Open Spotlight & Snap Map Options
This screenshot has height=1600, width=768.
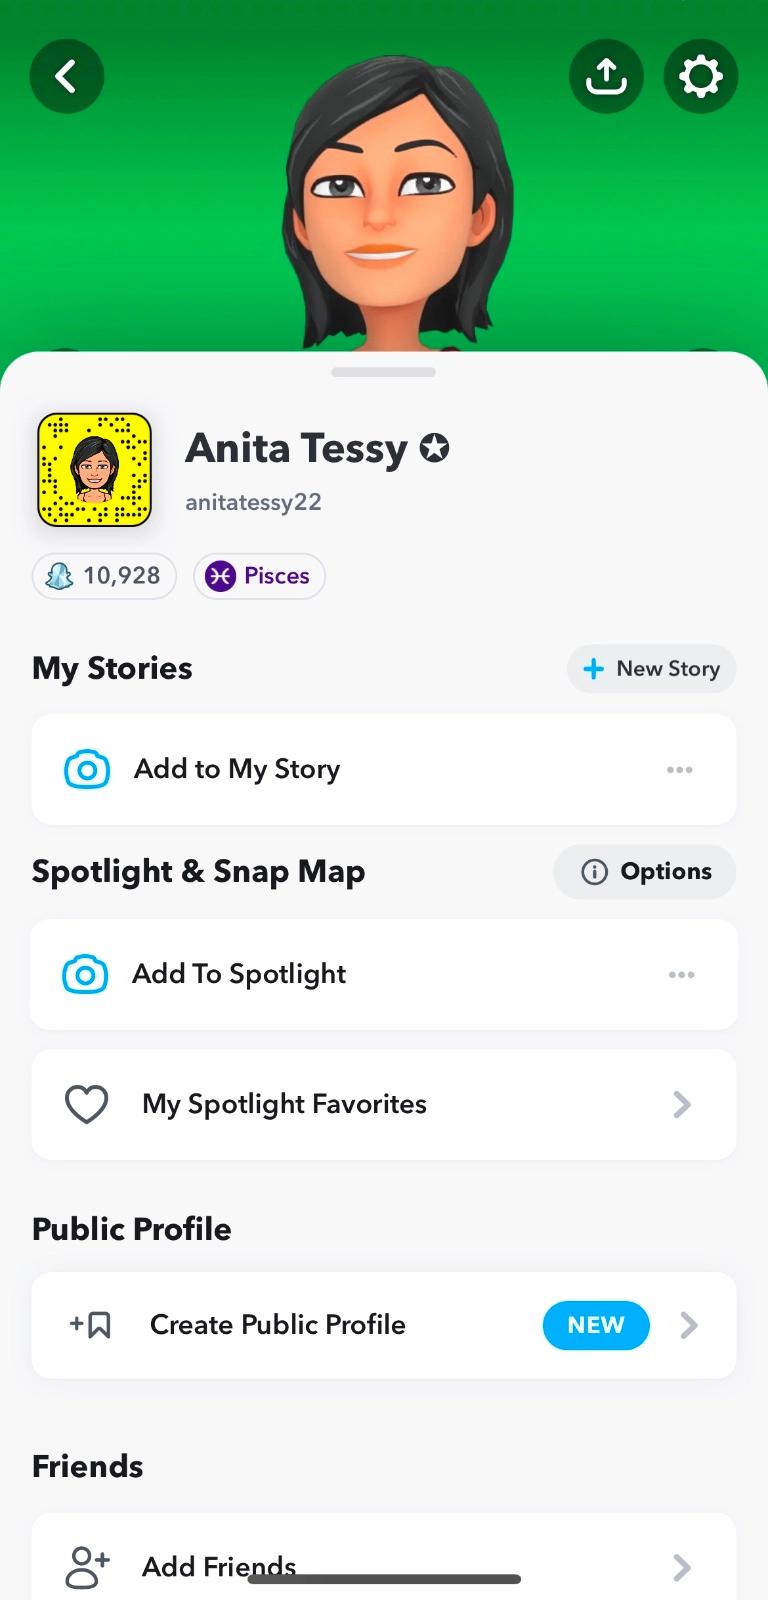pyautogui.click(x=645, y=872)
